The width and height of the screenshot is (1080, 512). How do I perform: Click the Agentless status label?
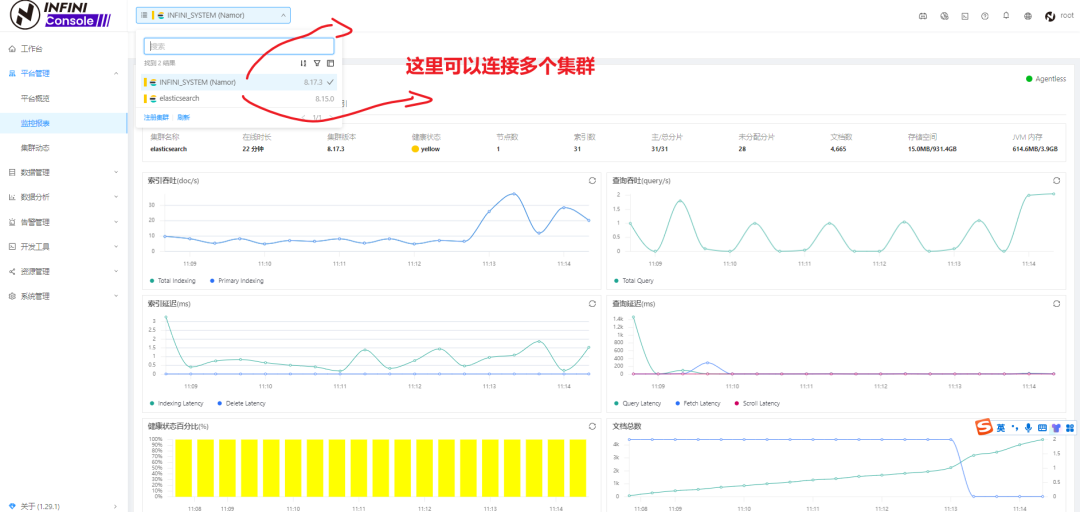[x=1050, y=79]
